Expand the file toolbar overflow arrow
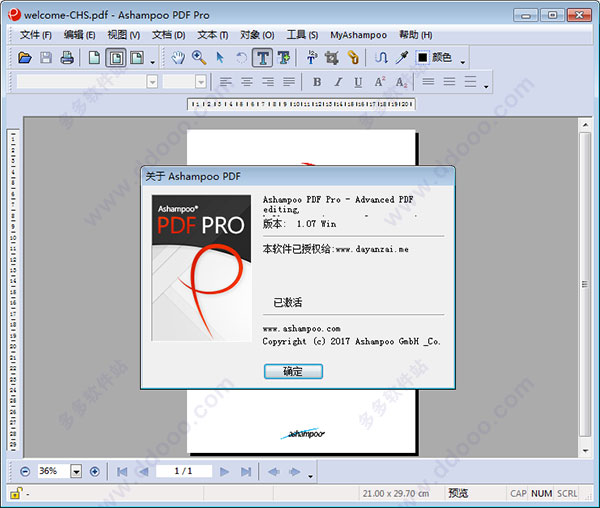This screenshot has height=508, width=600. click(153, 62)
